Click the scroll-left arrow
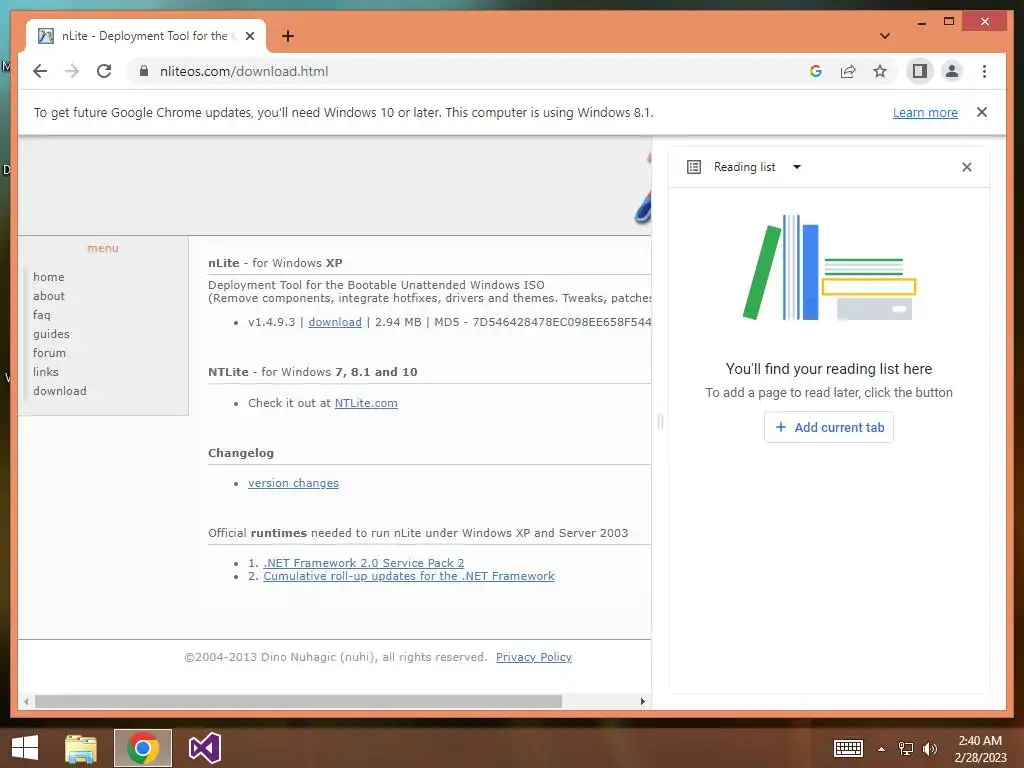1024x768 pixels. [26, 701]
